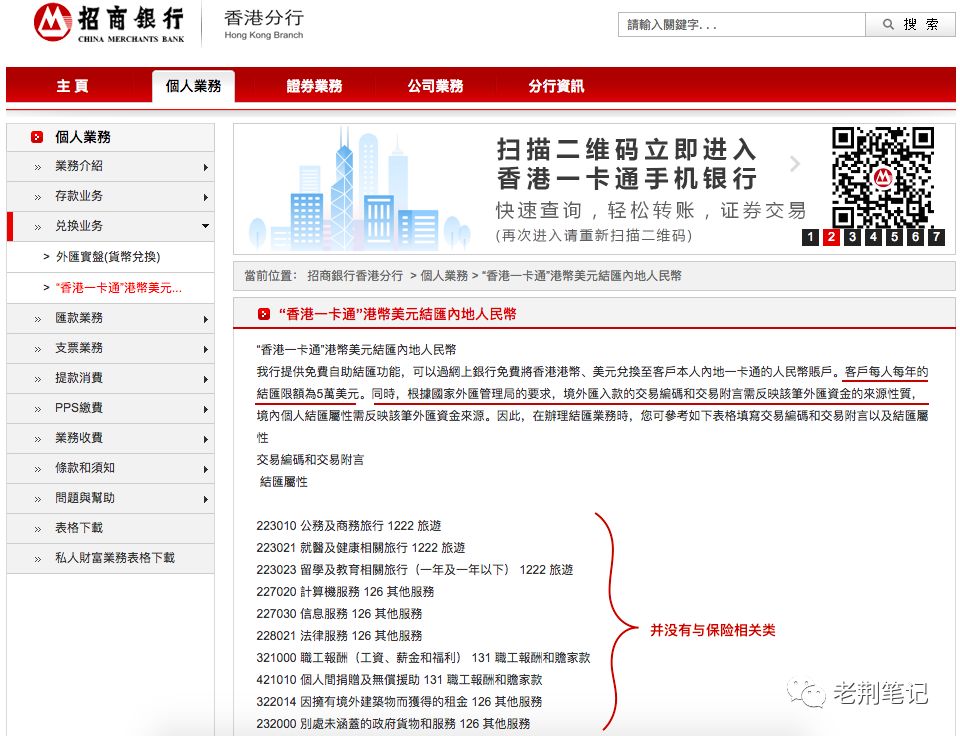Select banner slide number 3
The width and height of the screenshot is (960, 736).
[x=851, y=237]
